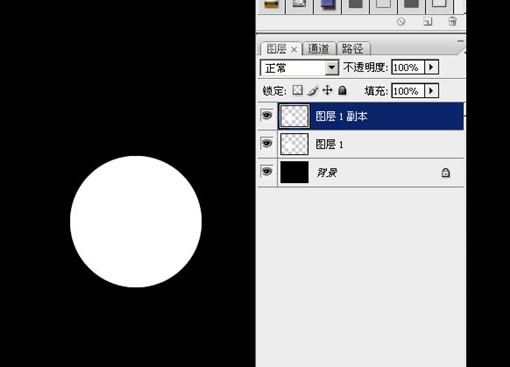Click the create new style icon
This screenshot has height=367, width=510.
428,22
